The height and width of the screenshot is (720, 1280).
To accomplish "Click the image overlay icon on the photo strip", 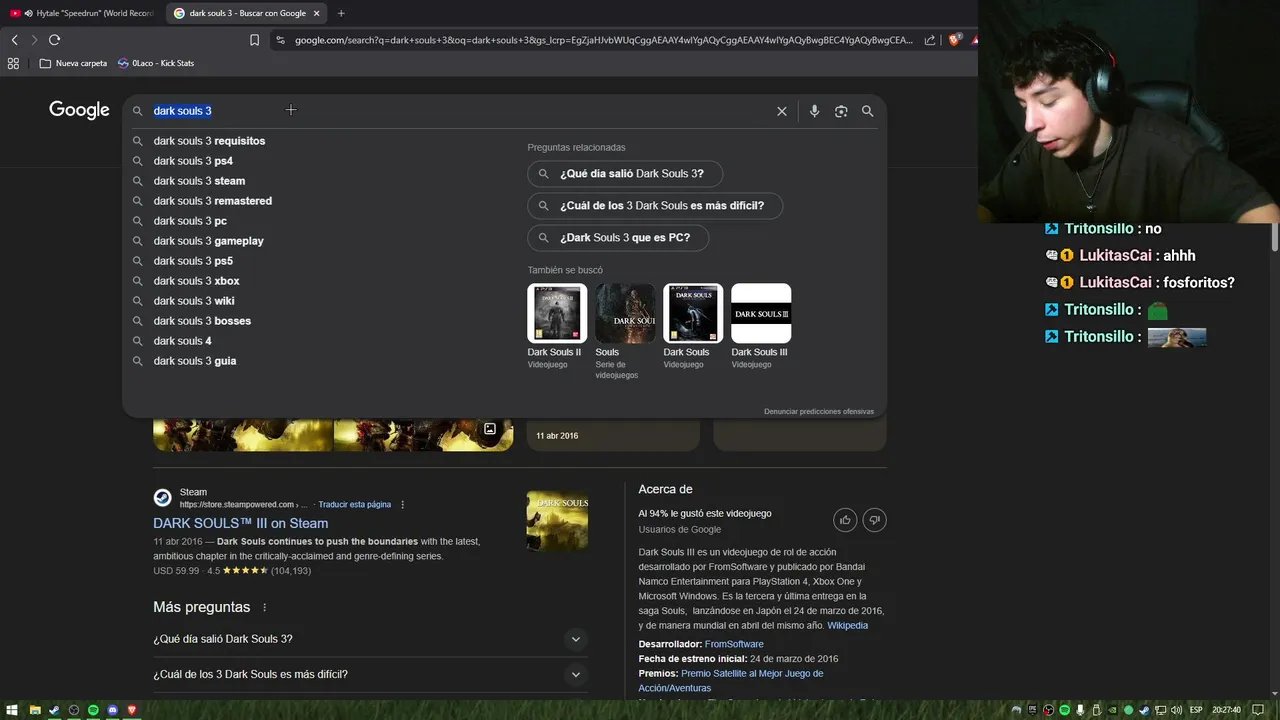I will click(490, 429).
